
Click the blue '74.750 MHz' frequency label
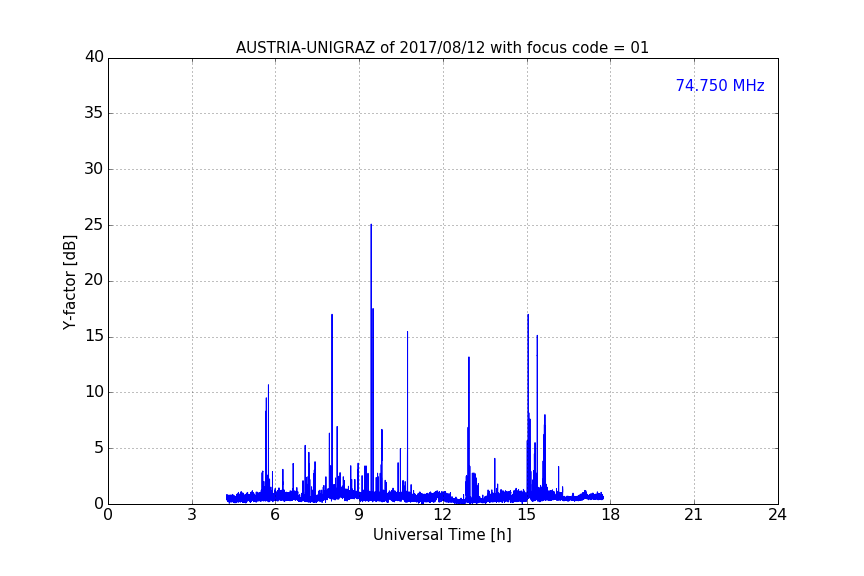[x=720, y=85]
